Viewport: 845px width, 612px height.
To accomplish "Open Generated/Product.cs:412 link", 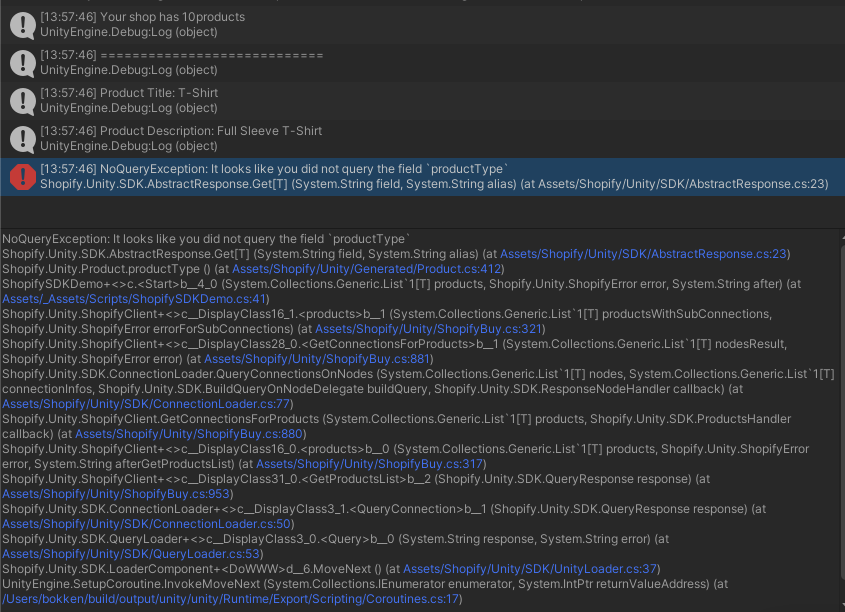I will [366, 269].
